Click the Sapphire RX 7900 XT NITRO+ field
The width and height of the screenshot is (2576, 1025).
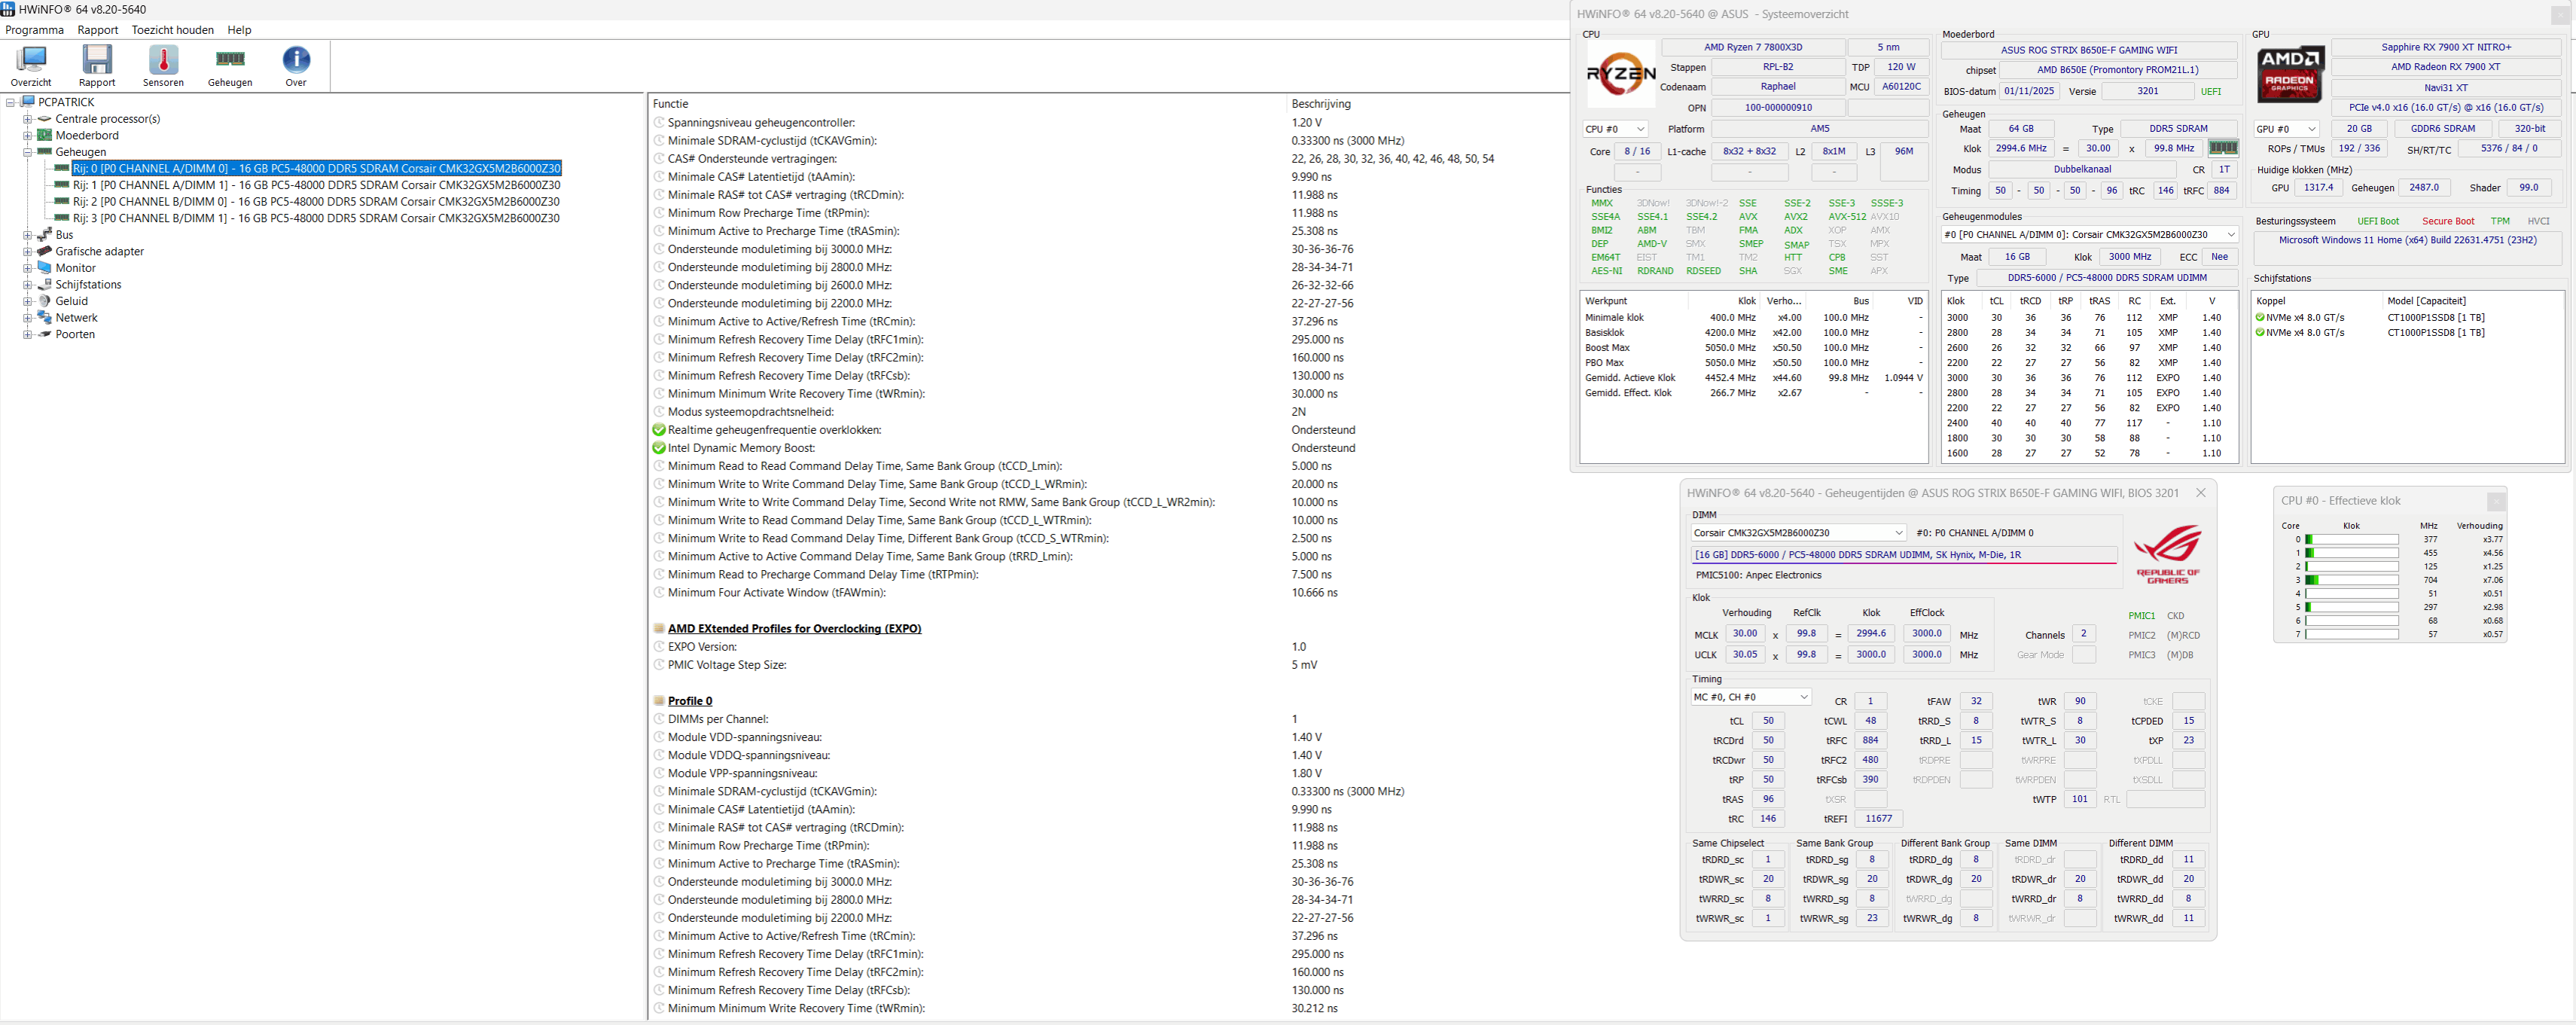click(x=2445, y=47)
